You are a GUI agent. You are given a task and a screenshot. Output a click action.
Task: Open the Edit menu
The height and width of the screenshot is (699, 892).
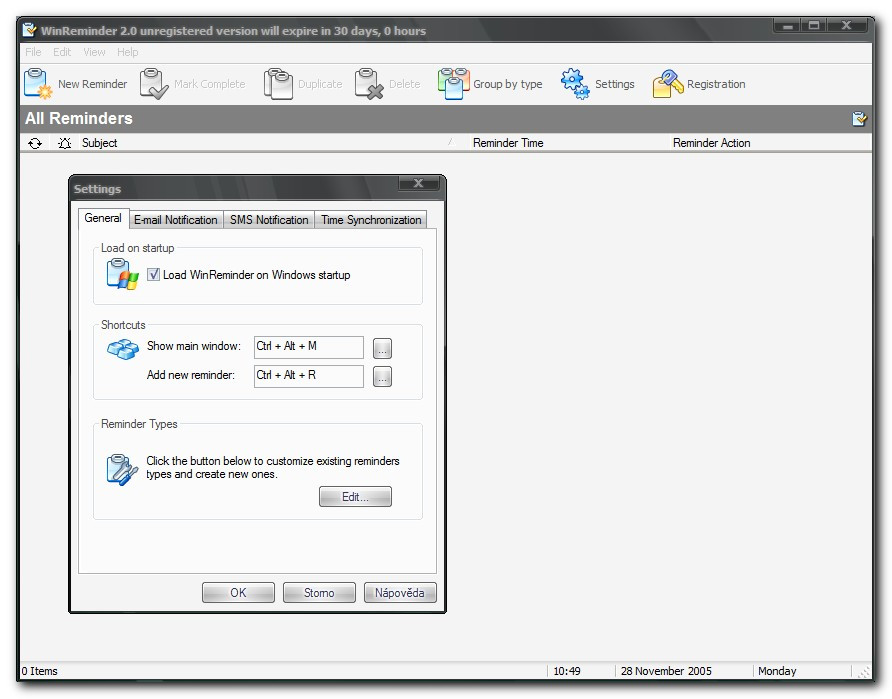click(62, 52)
